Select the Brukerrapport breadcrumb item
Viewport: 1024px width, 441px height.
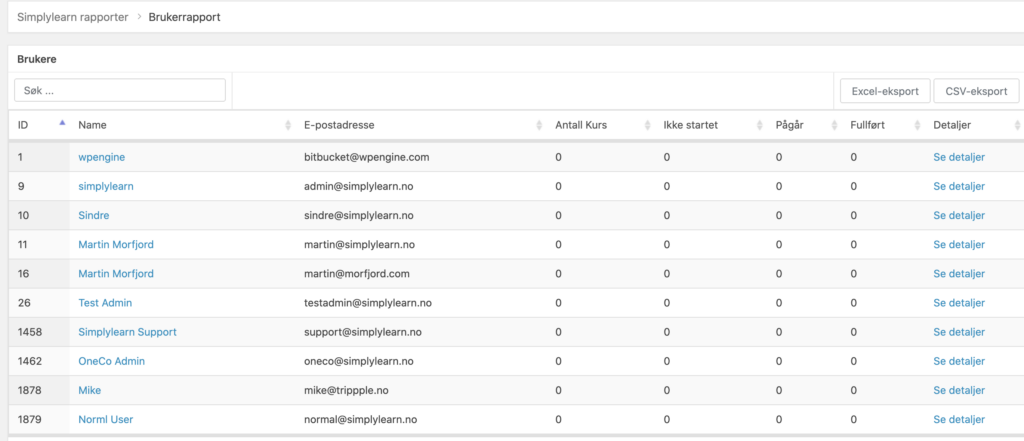184,17
